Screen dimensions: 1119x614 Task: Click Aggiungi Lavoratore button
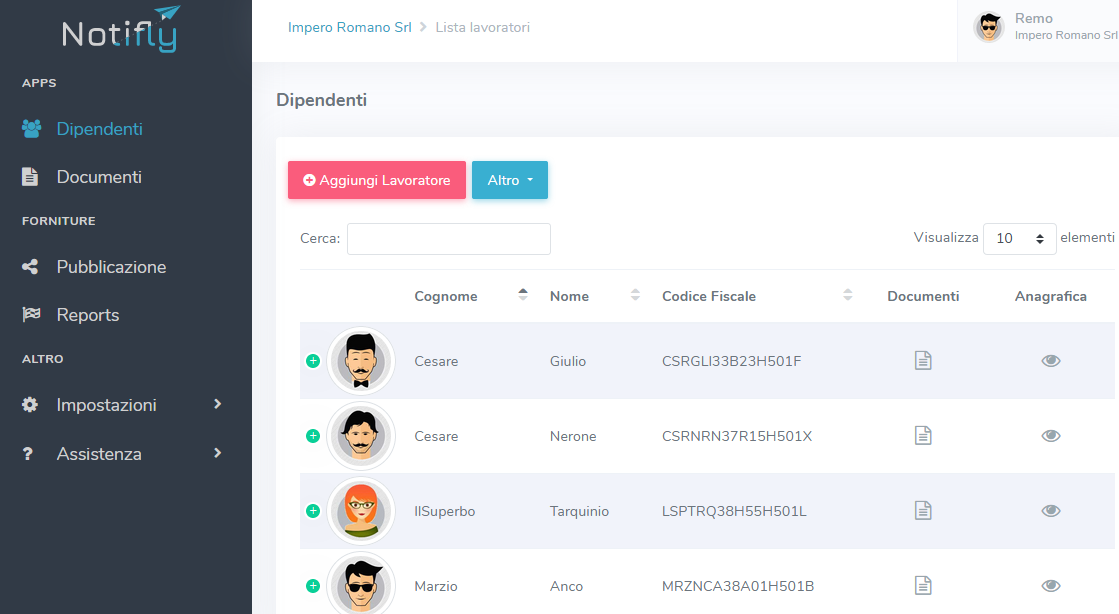pos(376,180)
